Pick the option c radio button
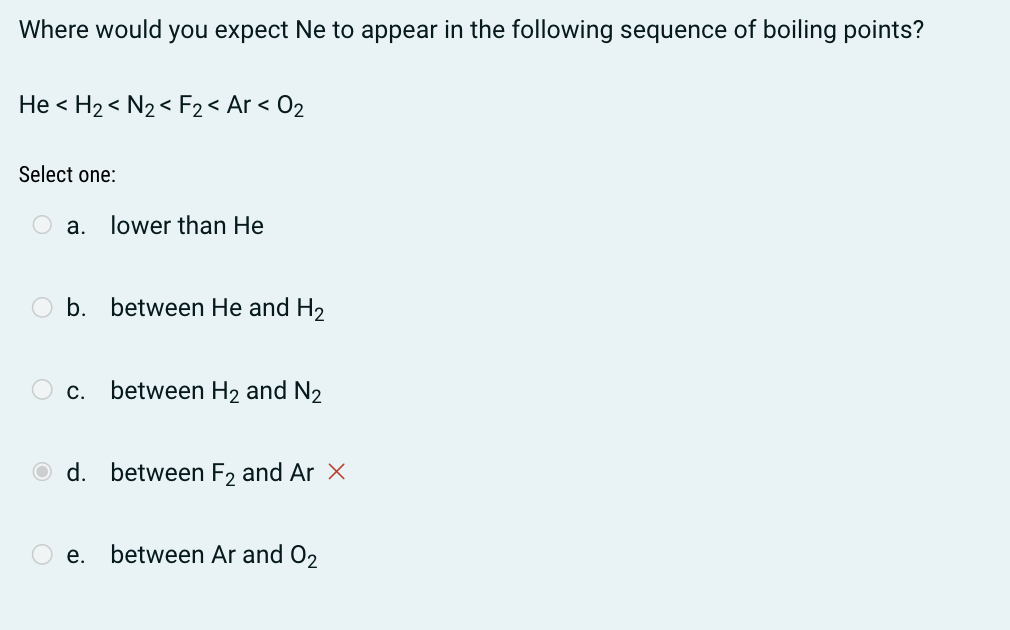The width and height of the screenshot is (1010, 630). coord(42,390)
